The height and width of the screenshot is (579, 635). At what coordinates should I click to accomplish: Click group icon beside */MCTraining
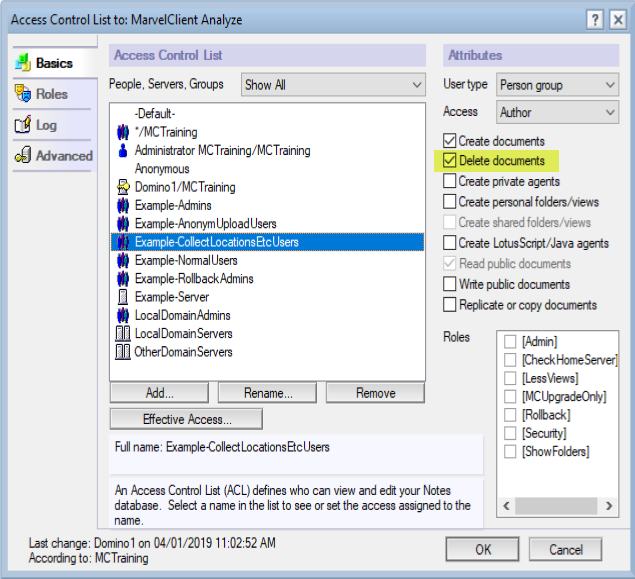point(123,132)
